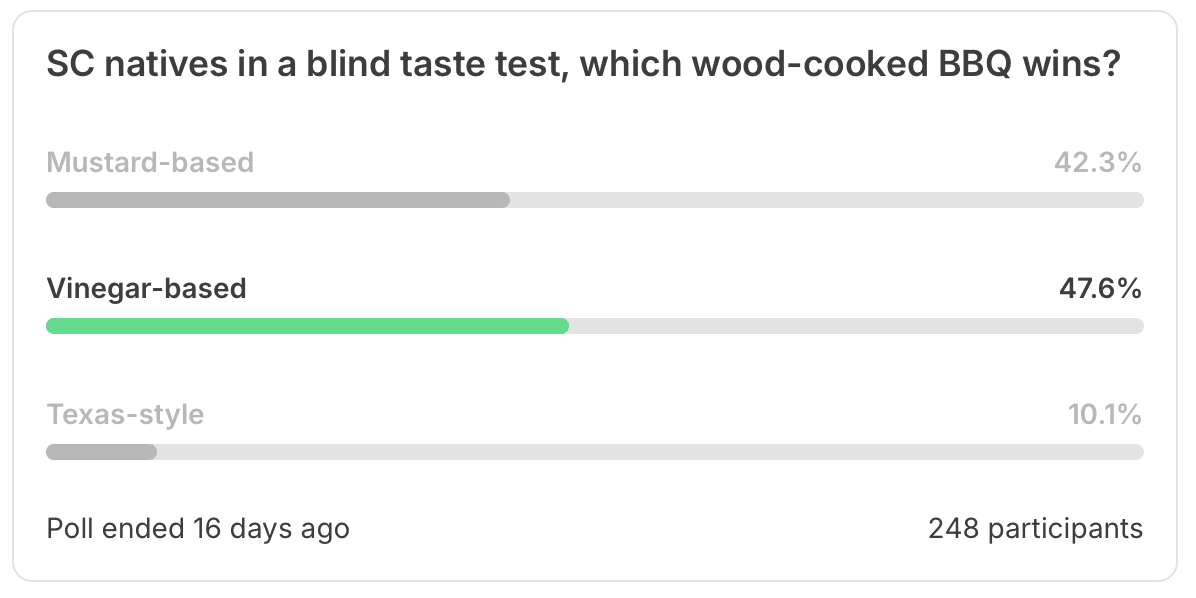
Task: Select the Mustard-based option label
Action: coord(150,162)
